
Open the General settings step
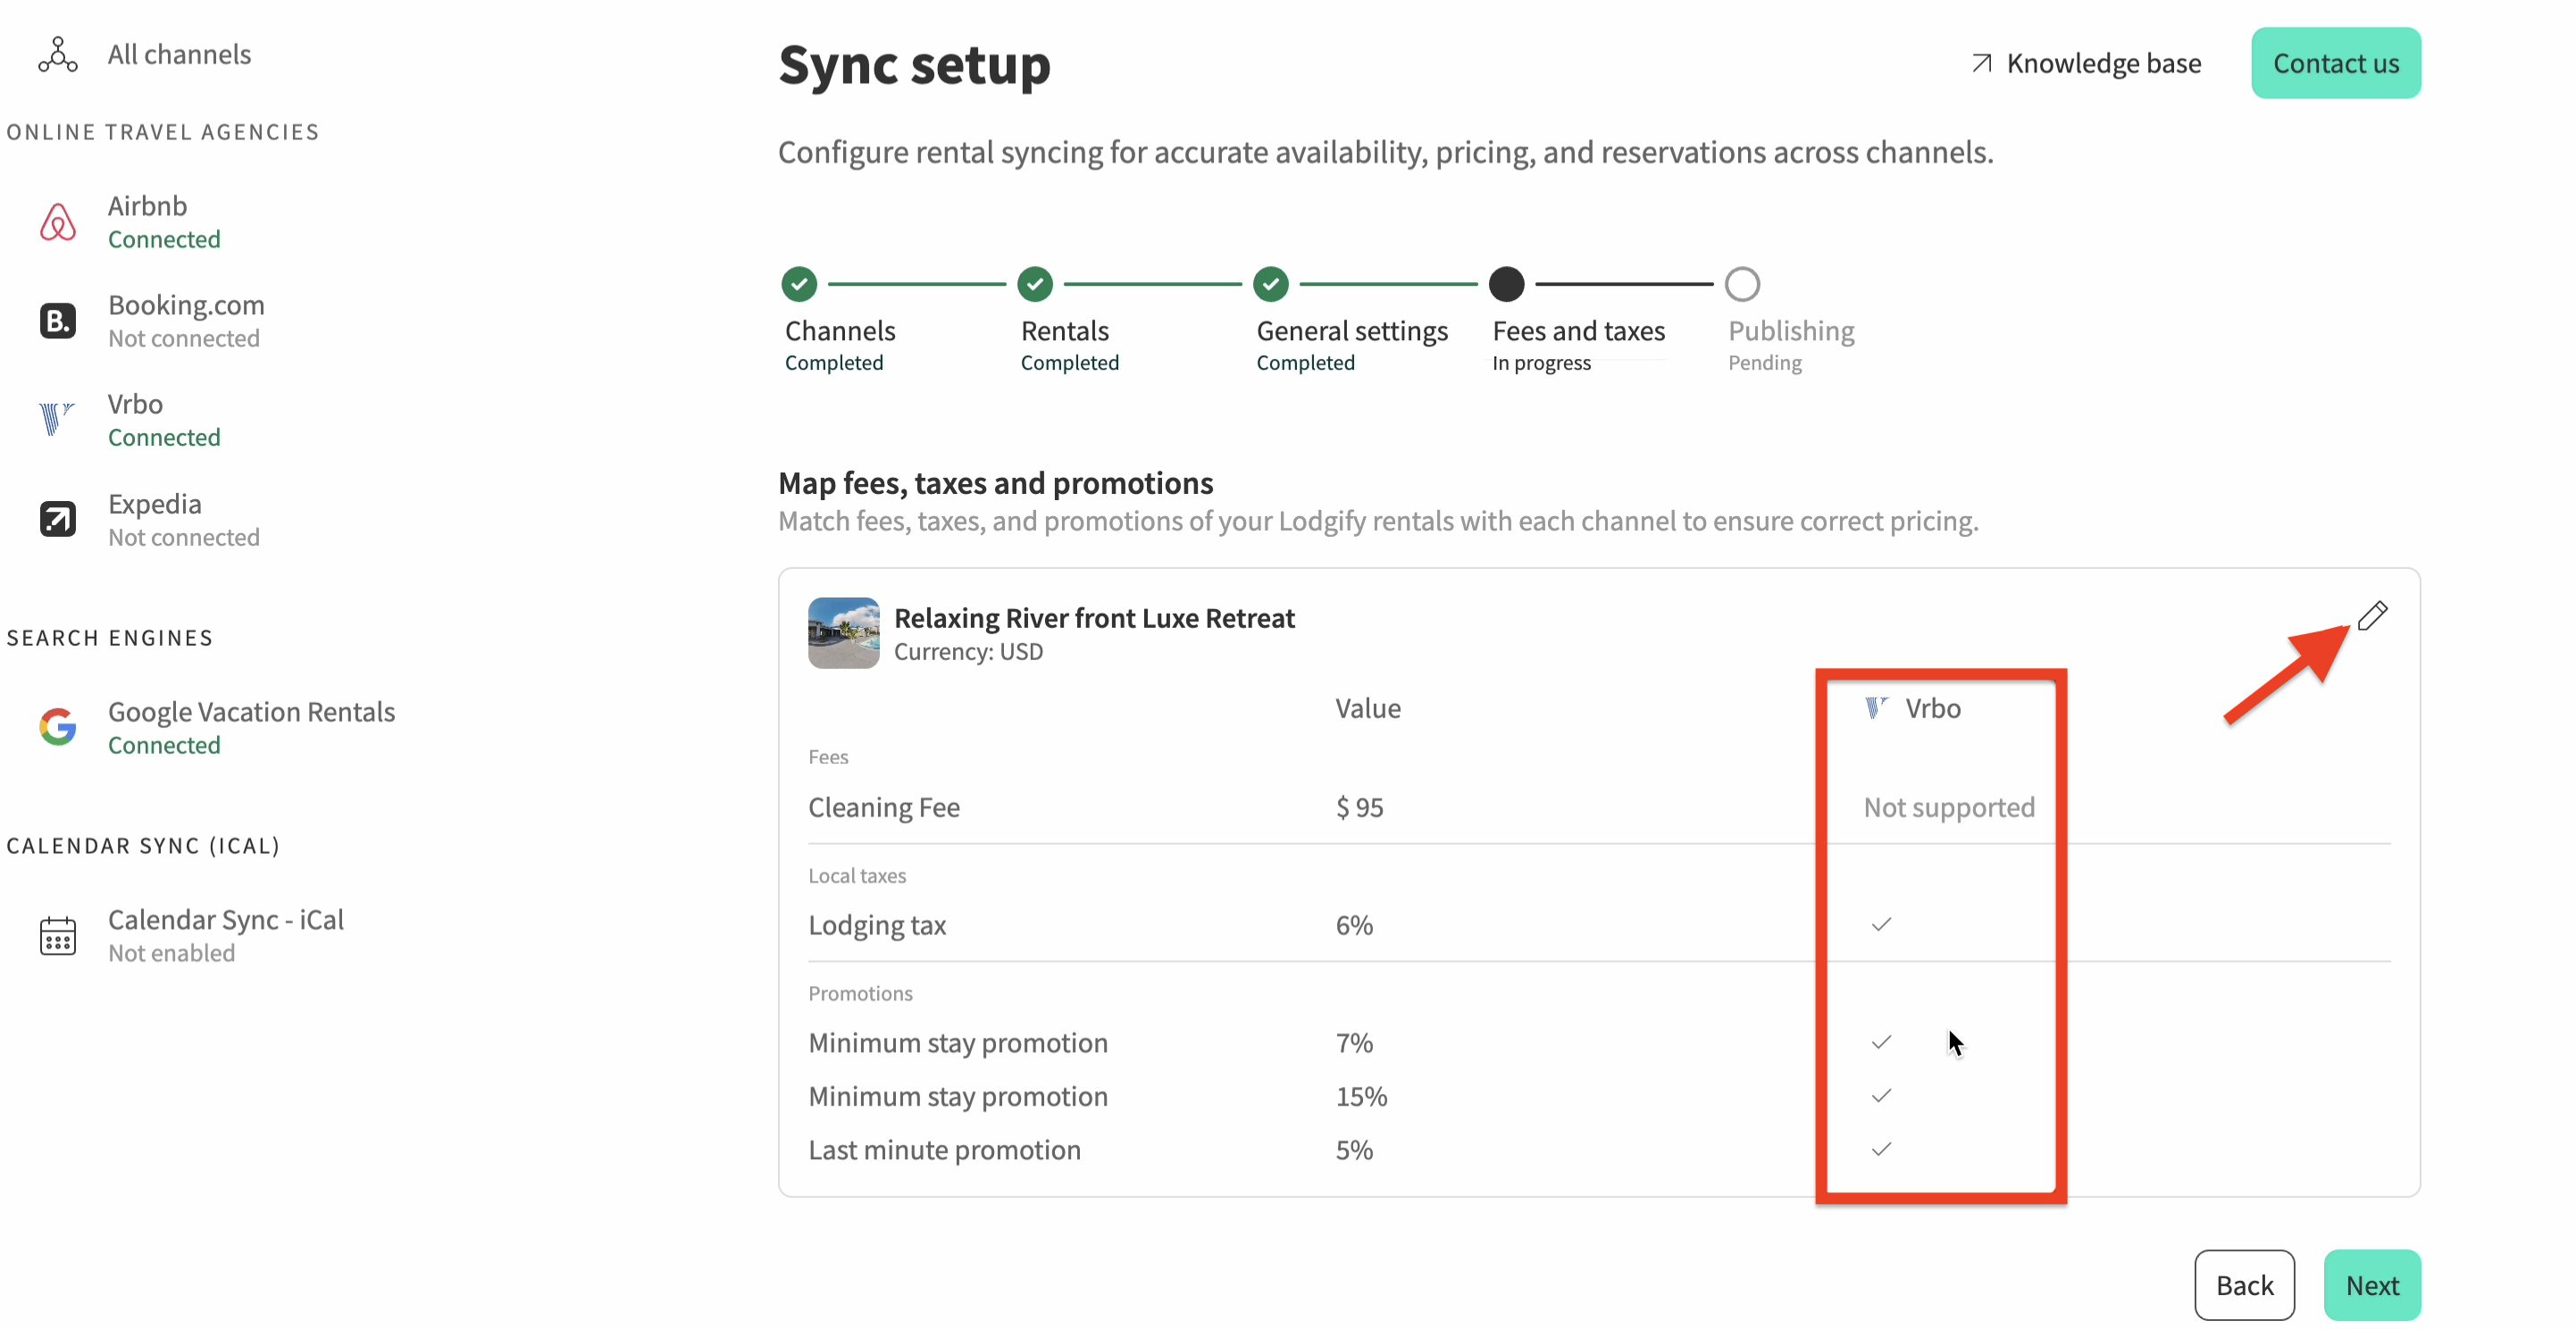point(1271,284)
